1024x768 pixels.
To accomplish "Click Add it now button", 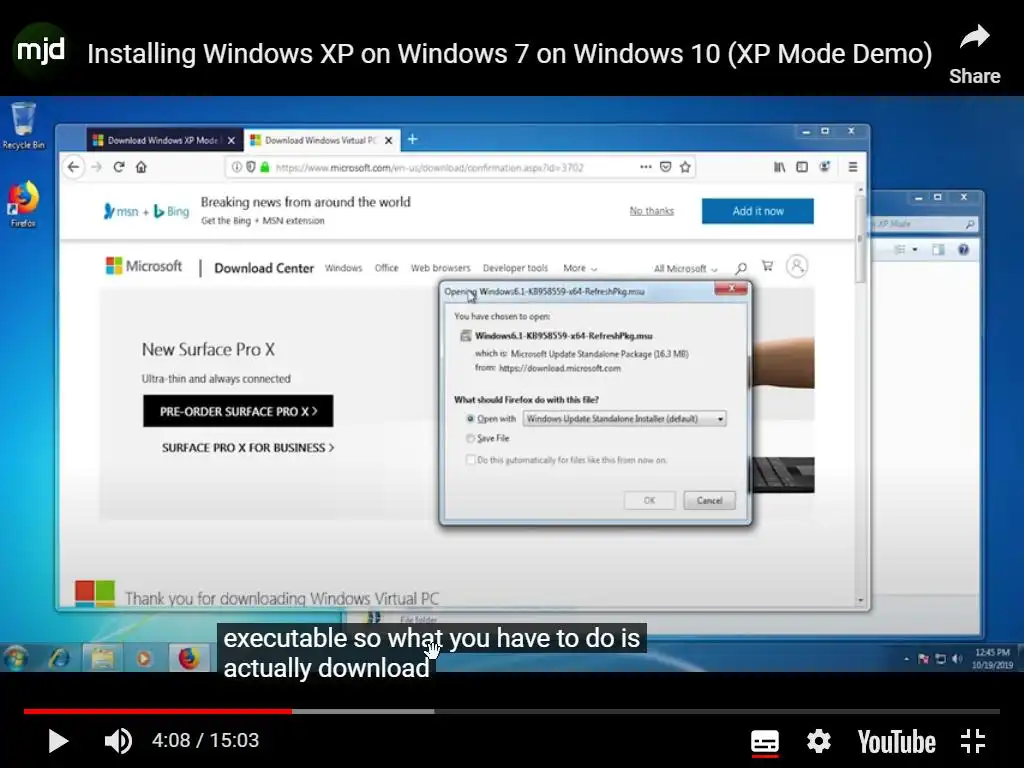I will point(758,211).
